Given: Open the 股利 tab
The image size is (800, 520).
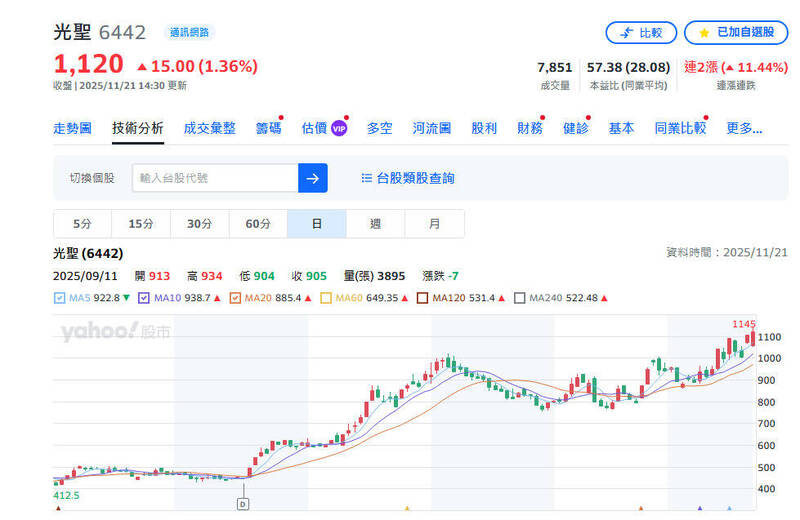Looking at the screenshot, I should [484, 128].
